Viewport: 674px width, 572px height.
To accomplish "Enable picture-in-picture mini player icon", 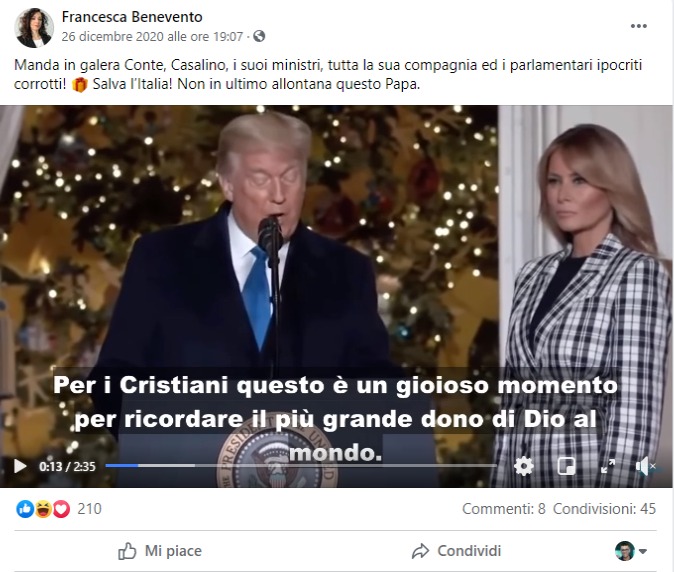I will tap(566, 466).
